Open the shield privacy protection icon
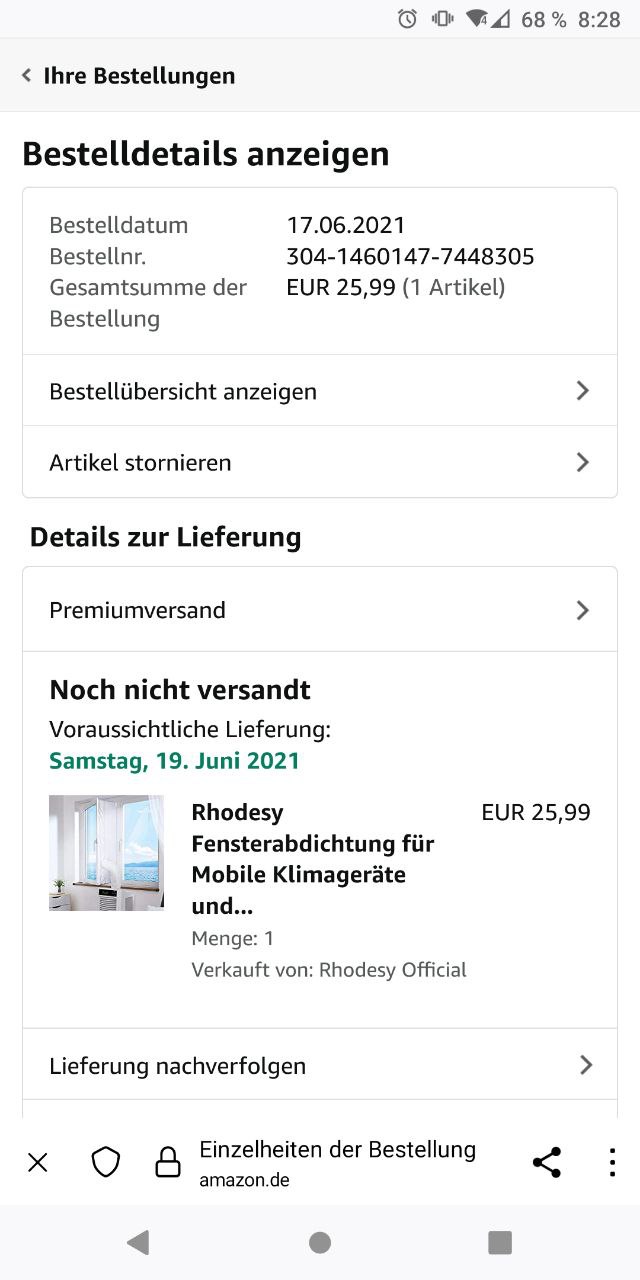This screenshot has height=1280, width=640. 106,1162
